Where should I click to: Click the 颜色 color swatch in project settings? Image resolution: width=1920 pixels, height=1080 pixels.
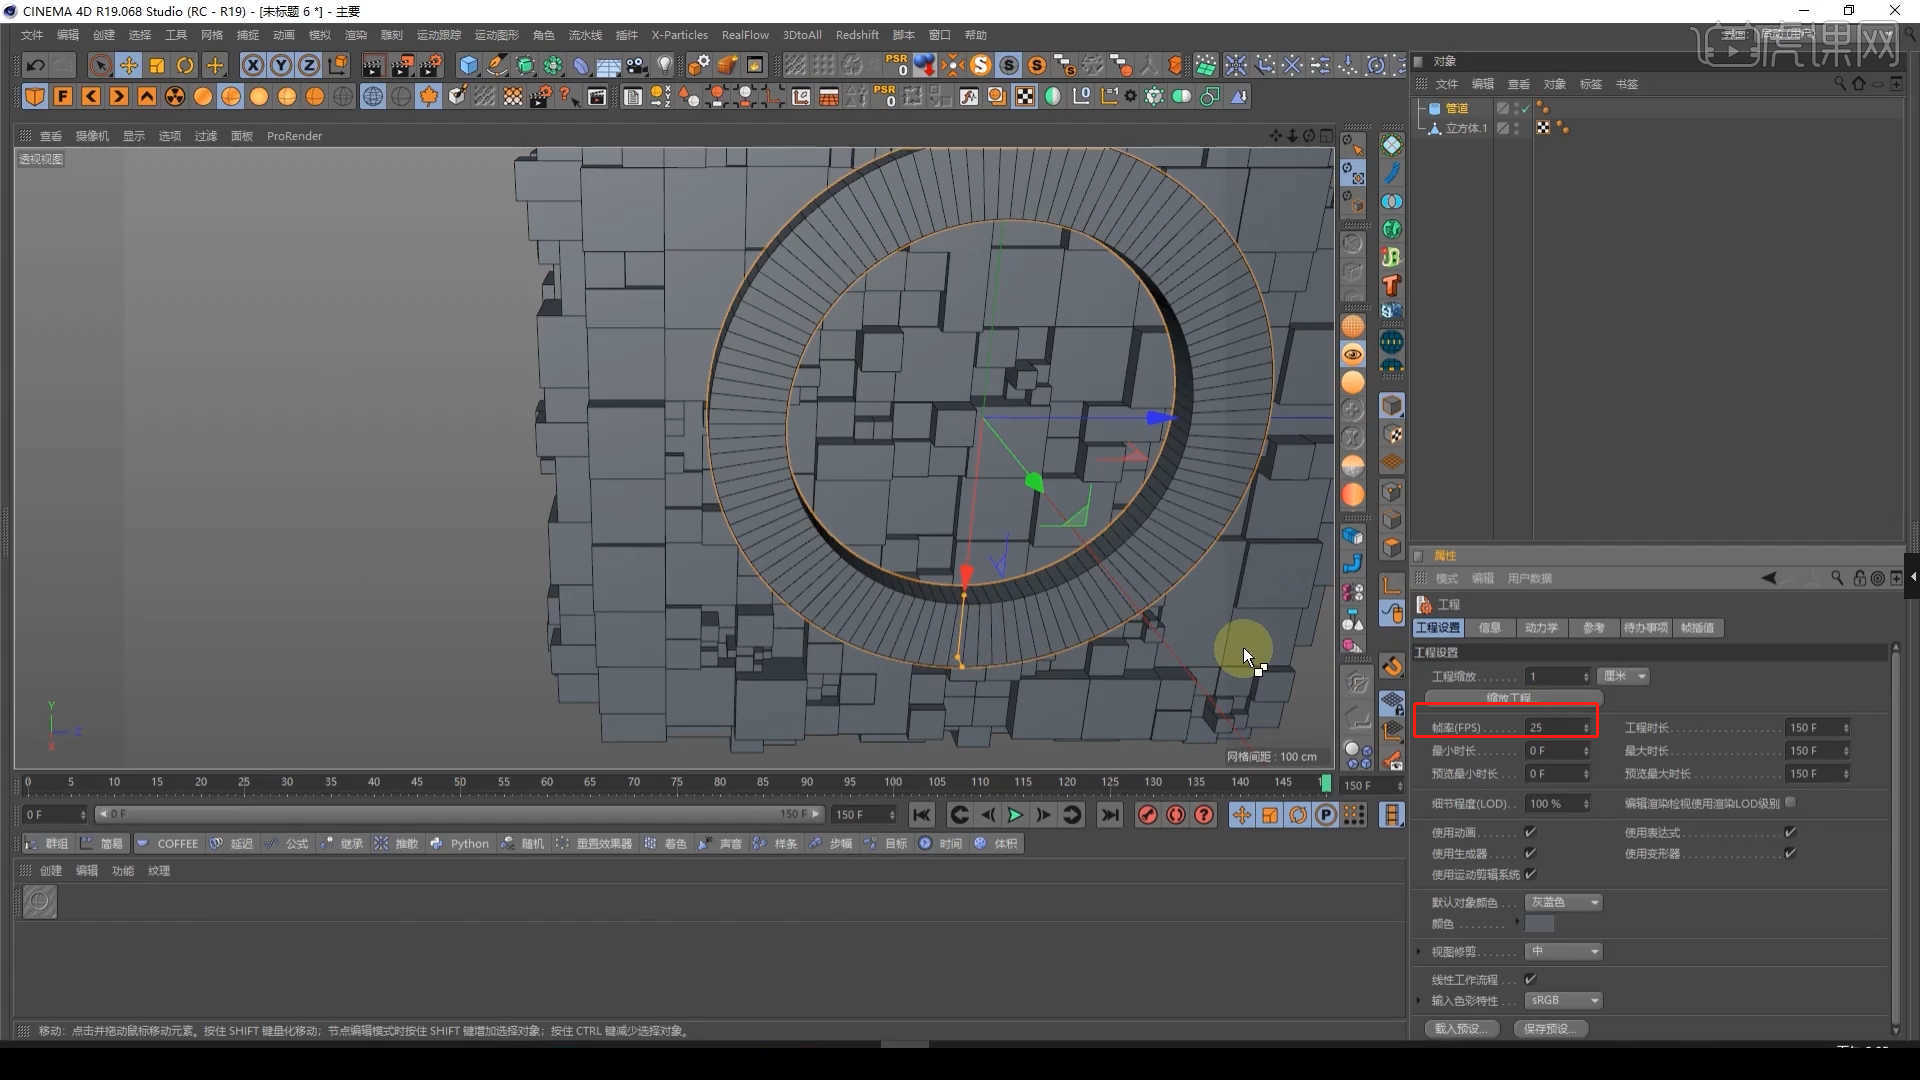coord(1541,923)
